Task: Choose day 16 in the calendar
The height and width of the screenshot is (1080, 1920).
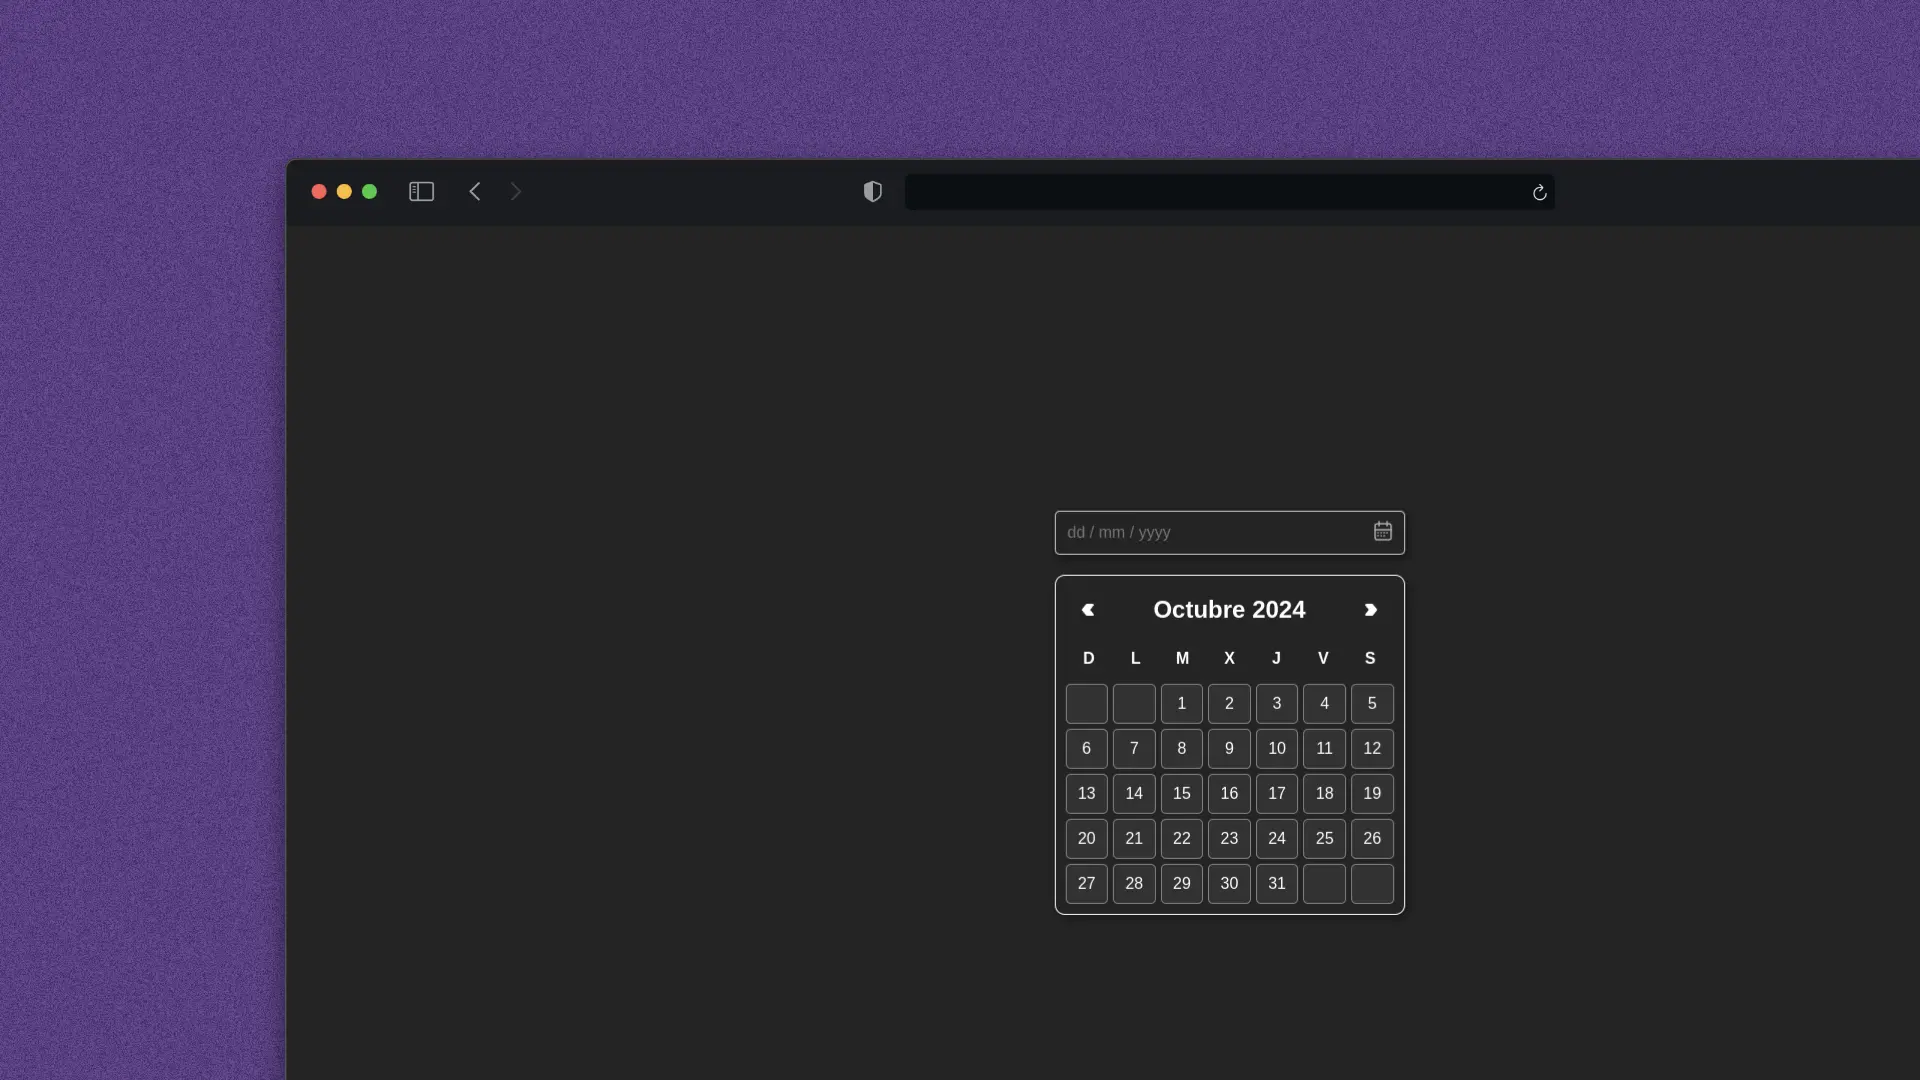Action: [x=1229, y=794]
